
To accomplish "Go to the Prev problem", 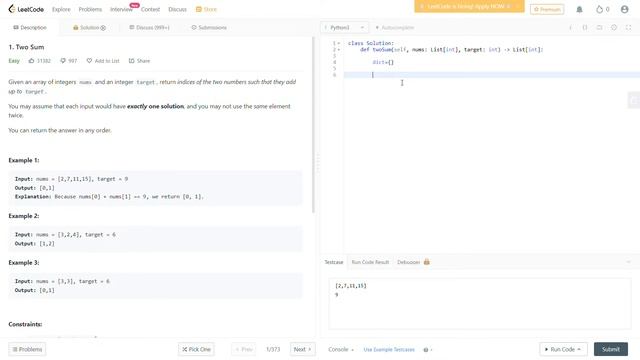I will pyautogui.click(x=244, y=349).
